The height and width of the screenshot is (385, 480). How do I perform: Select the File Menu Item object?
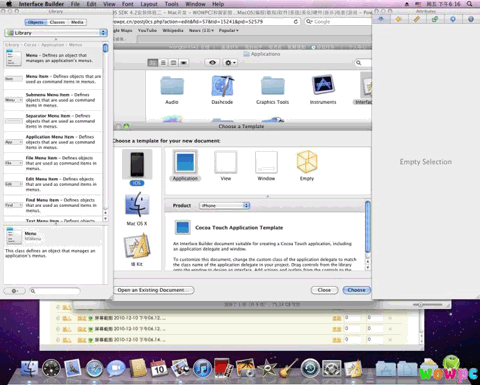[x=53, y=163]
